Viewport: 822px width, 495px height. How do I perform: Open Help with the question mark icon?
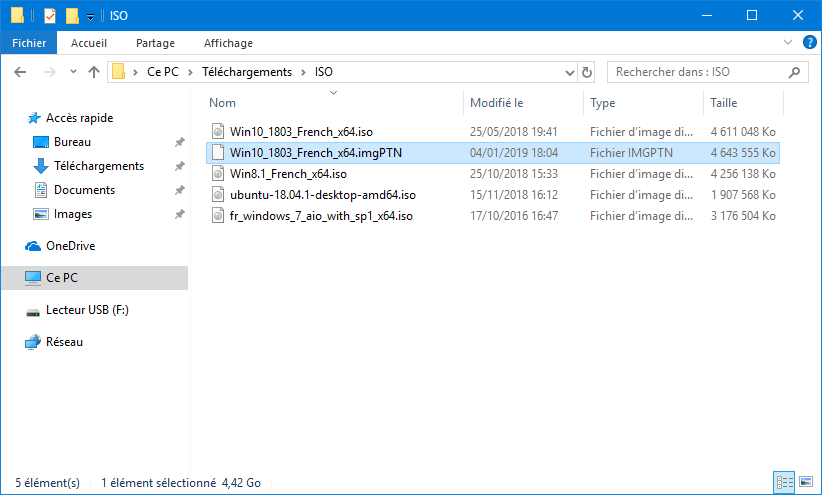pos(809,42)
